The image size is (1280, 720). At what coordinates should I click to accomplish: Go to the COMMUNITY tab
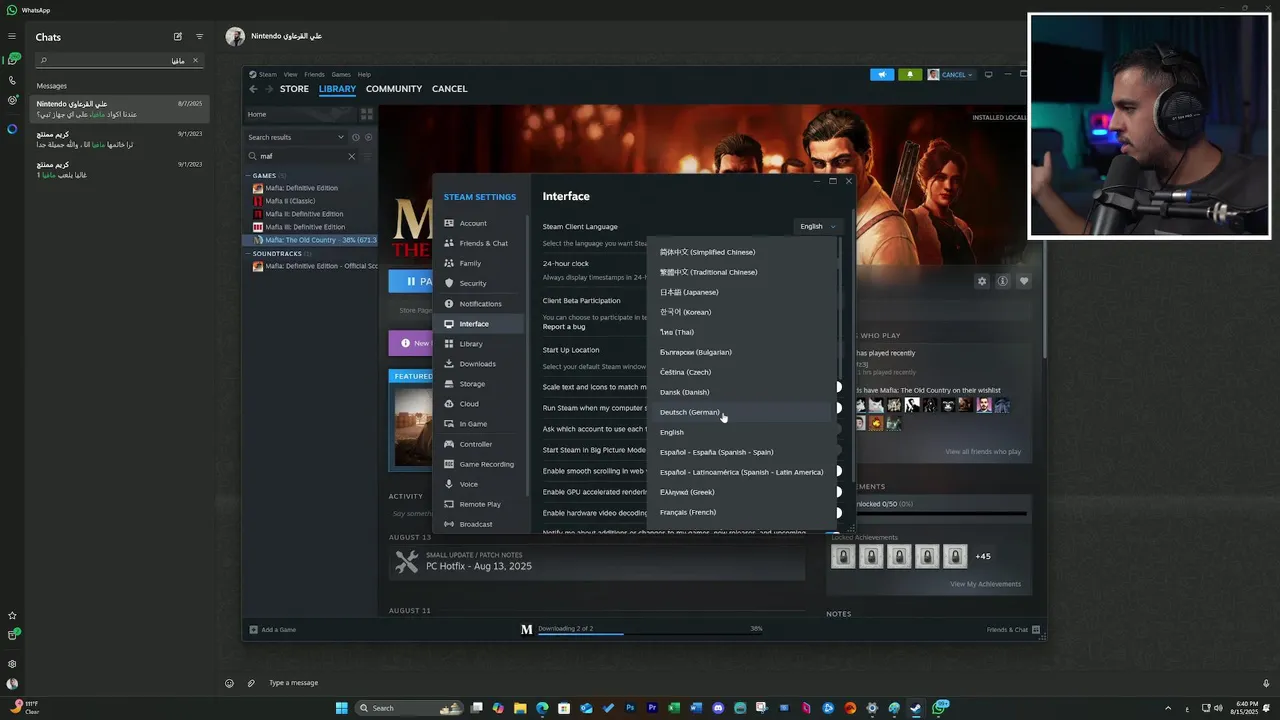tap(394, 89)
